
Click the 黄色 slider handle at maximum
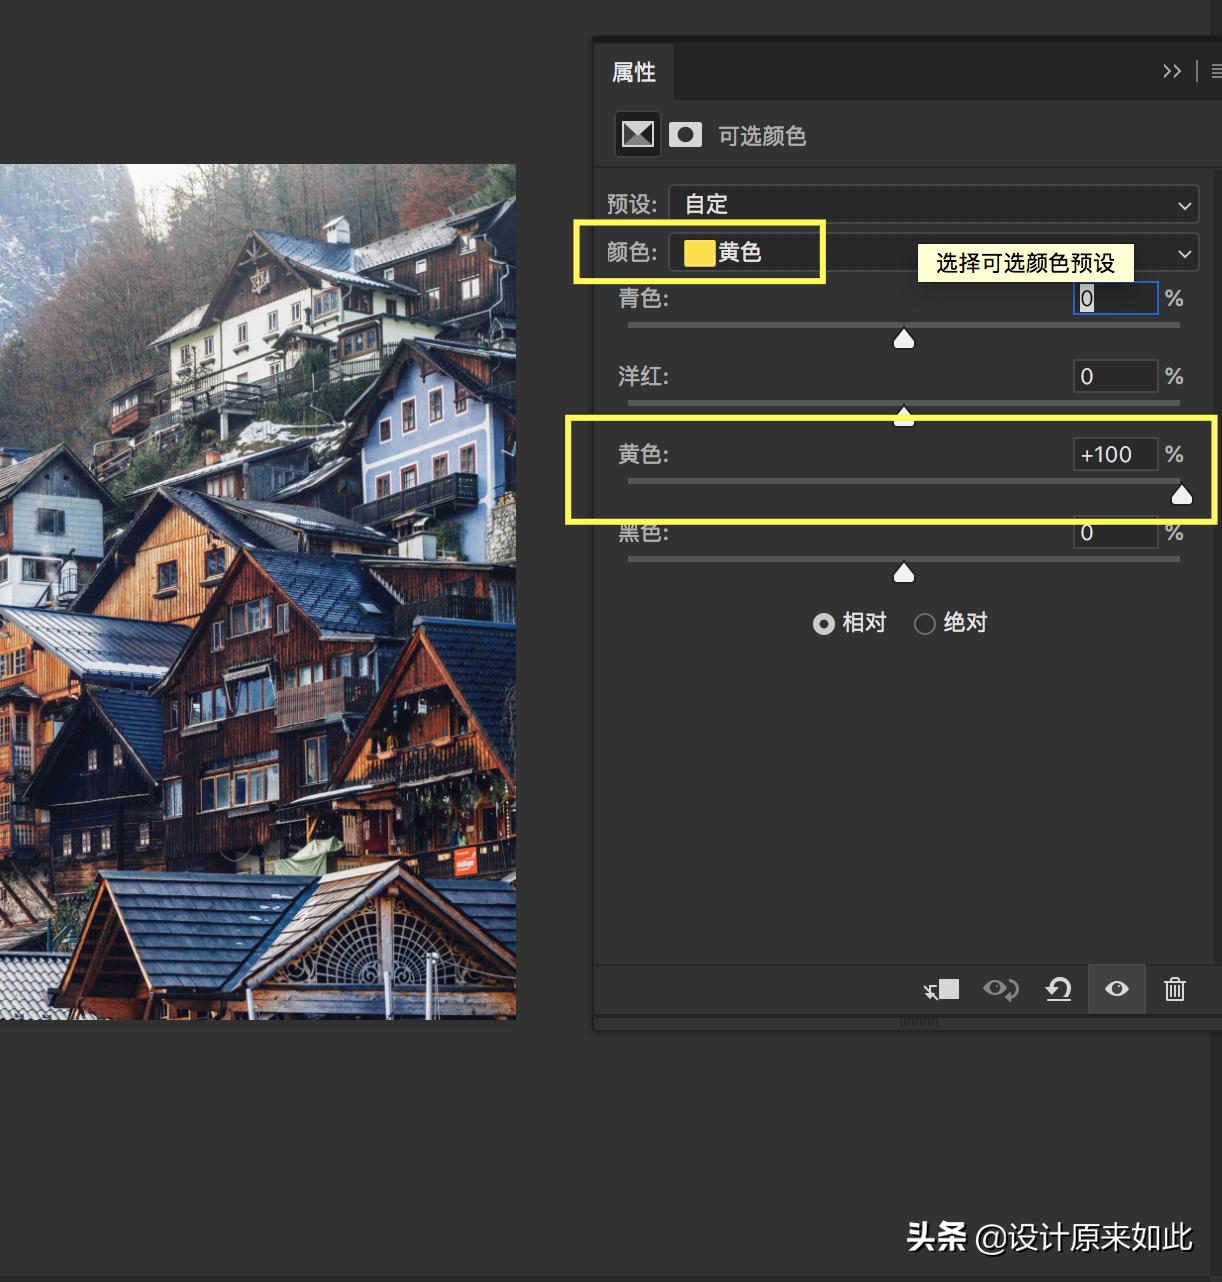click(x=1182, y=495)
